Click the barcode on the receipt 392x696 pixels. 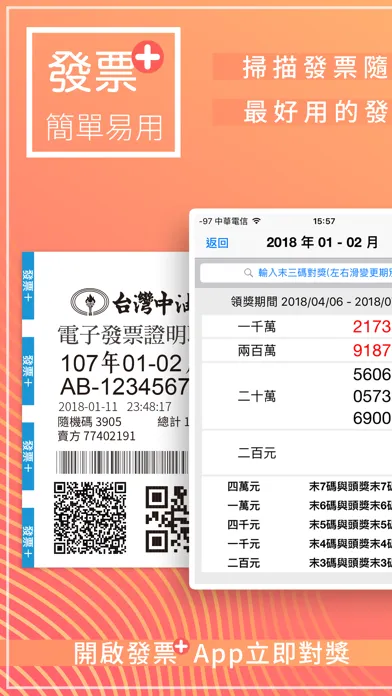coord(123,462)
